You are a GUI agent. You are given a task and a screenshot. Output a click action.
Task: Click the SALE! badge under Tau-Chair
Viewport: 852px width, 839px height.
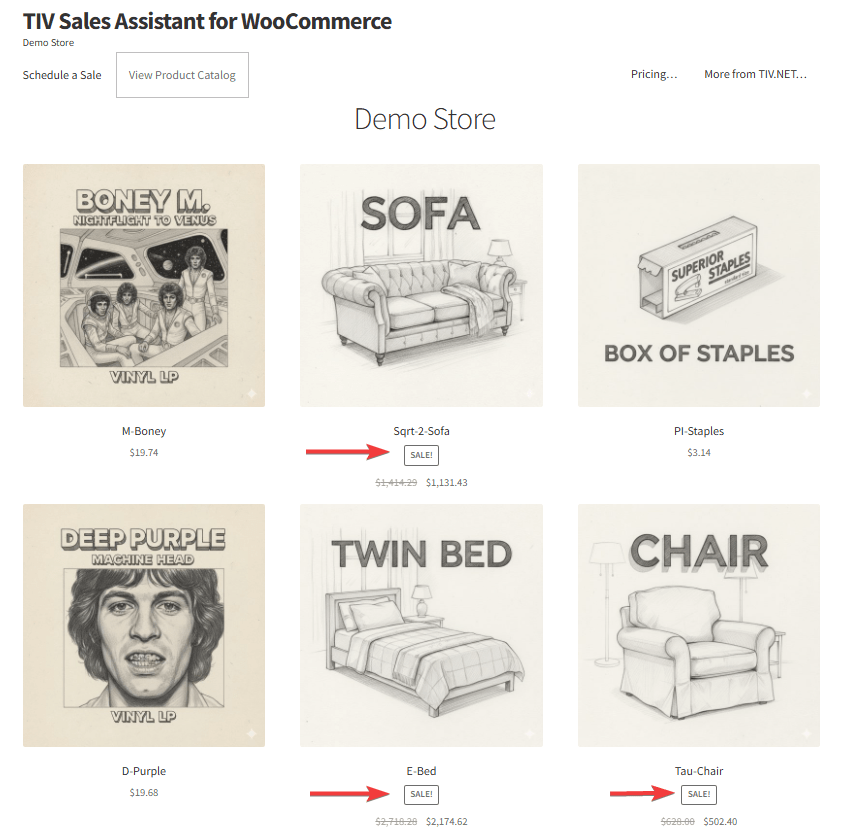coord(698,794)
